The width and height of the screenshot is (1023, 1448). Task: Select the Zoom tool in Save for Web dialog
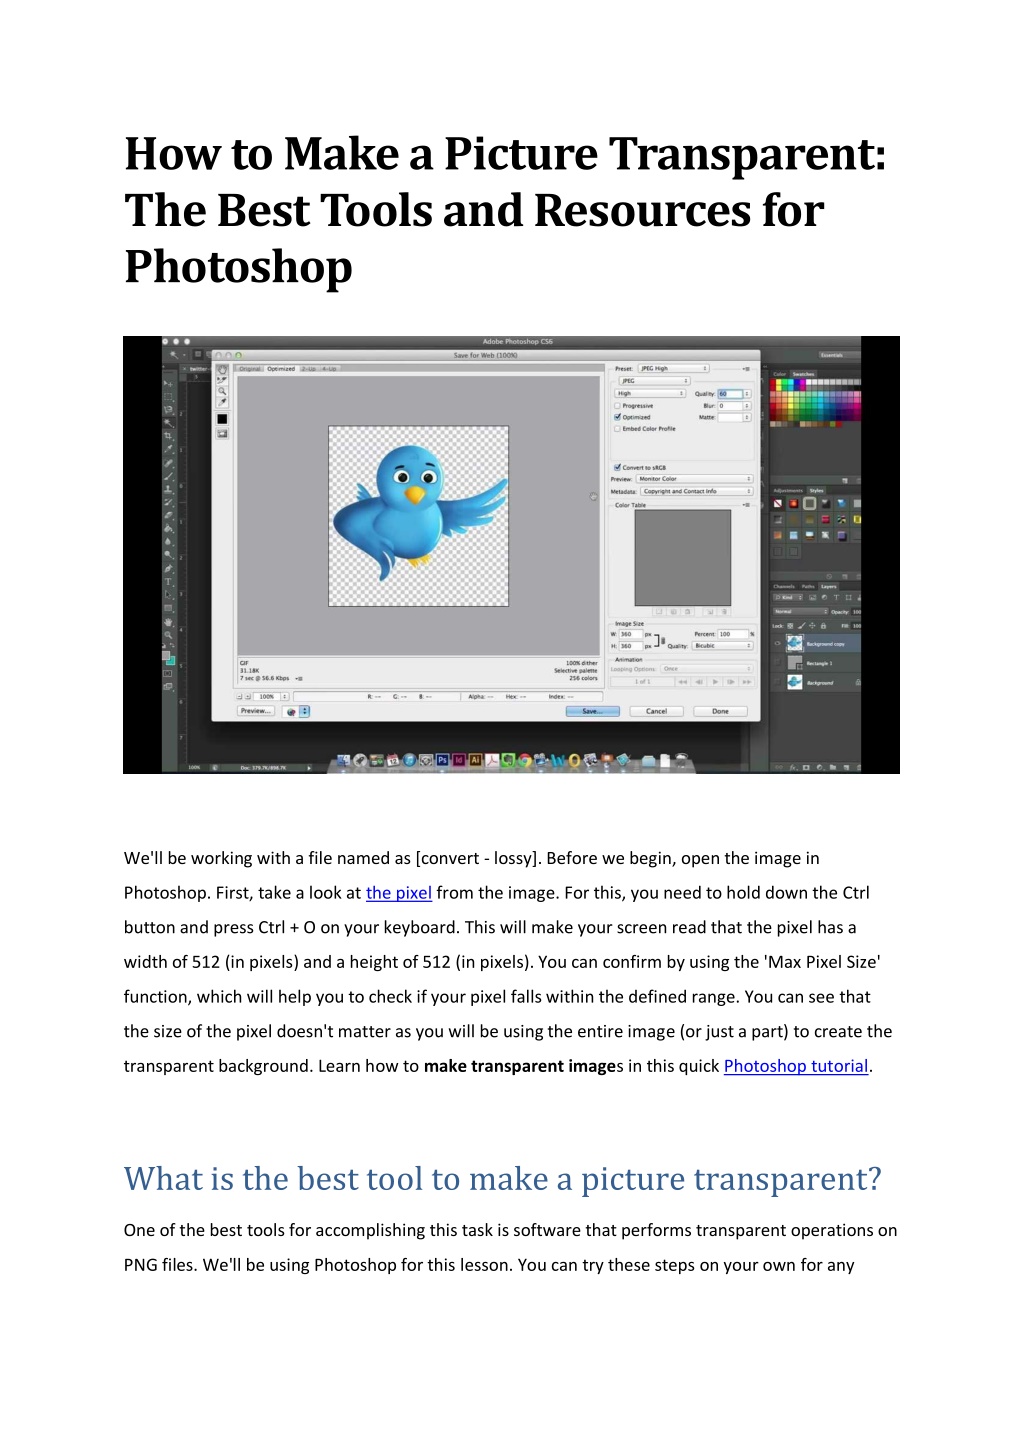(222, 391)
